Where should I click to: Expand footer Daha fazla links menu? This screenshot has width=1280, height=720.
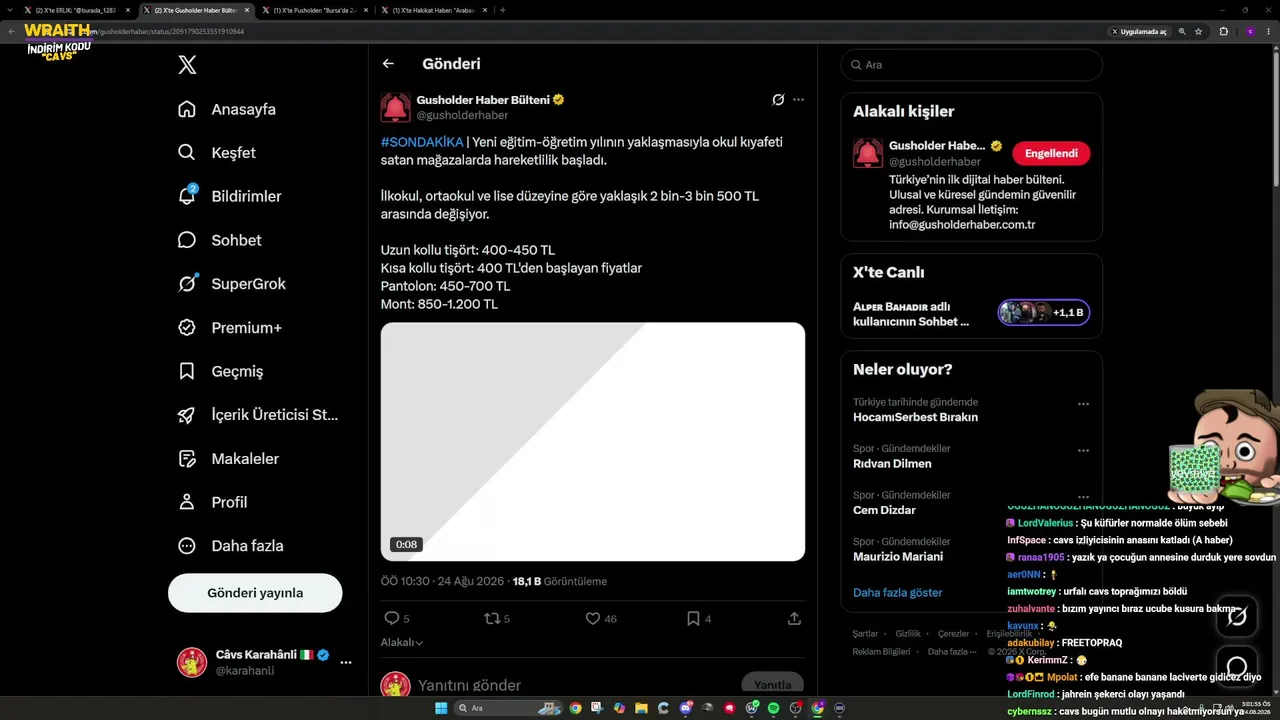(x=951, y=652)
